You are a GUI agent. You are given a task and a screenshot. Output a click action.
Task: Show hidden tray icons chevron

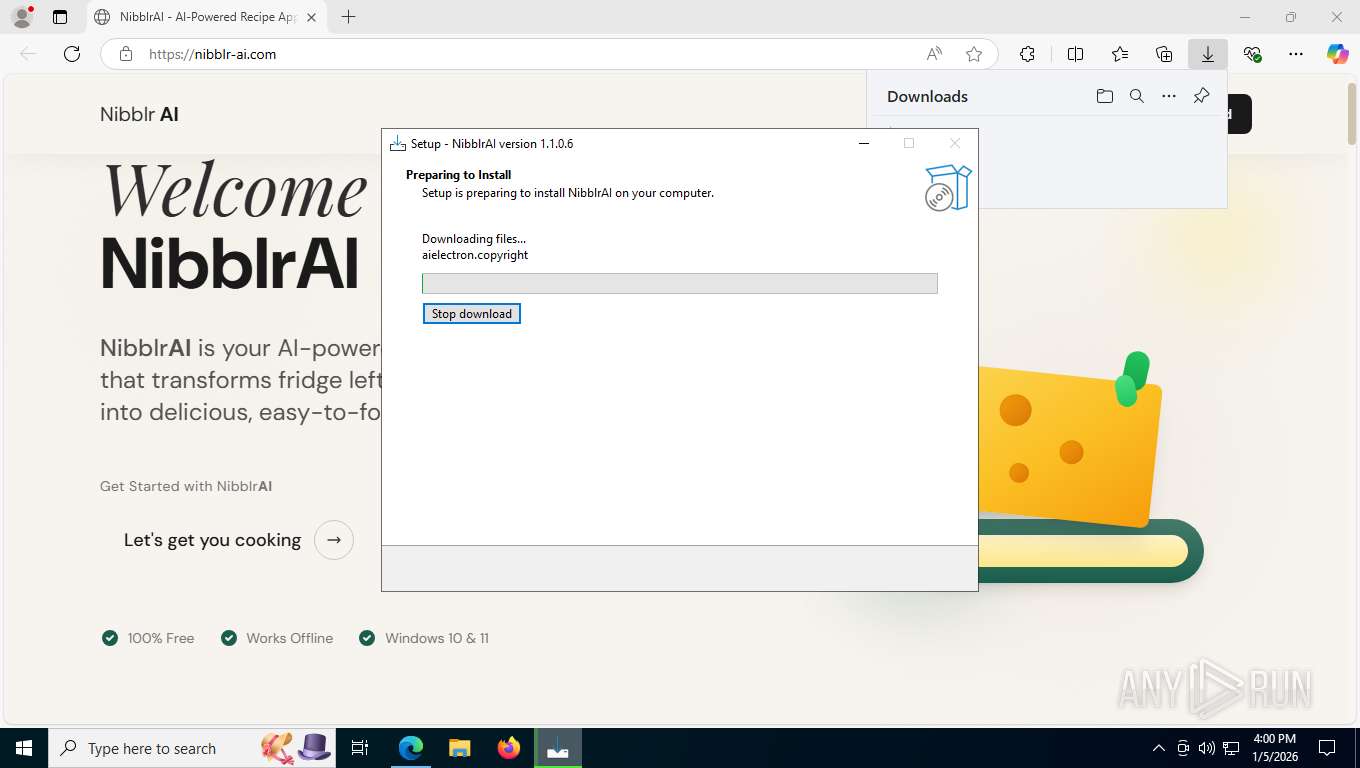tap(1159, 748)
